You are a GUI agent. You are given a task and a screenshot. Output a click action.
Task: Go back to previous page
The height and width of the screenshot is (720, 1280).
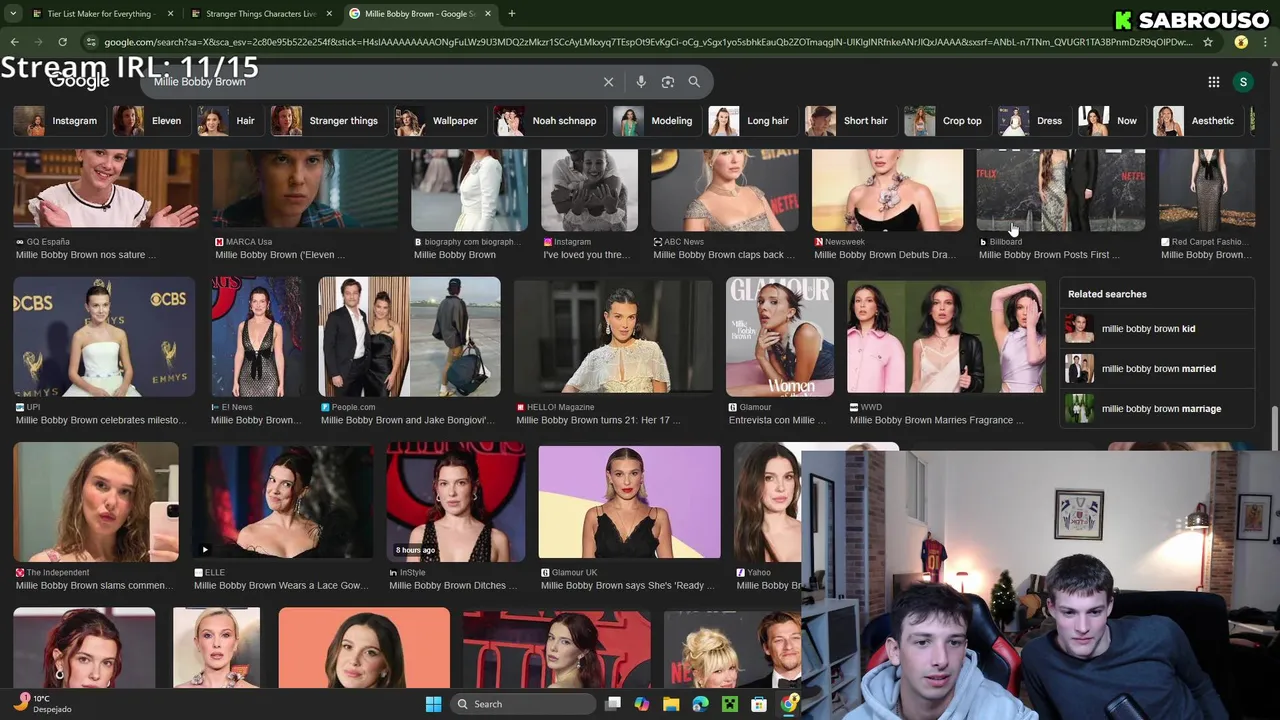pos(14,42)
